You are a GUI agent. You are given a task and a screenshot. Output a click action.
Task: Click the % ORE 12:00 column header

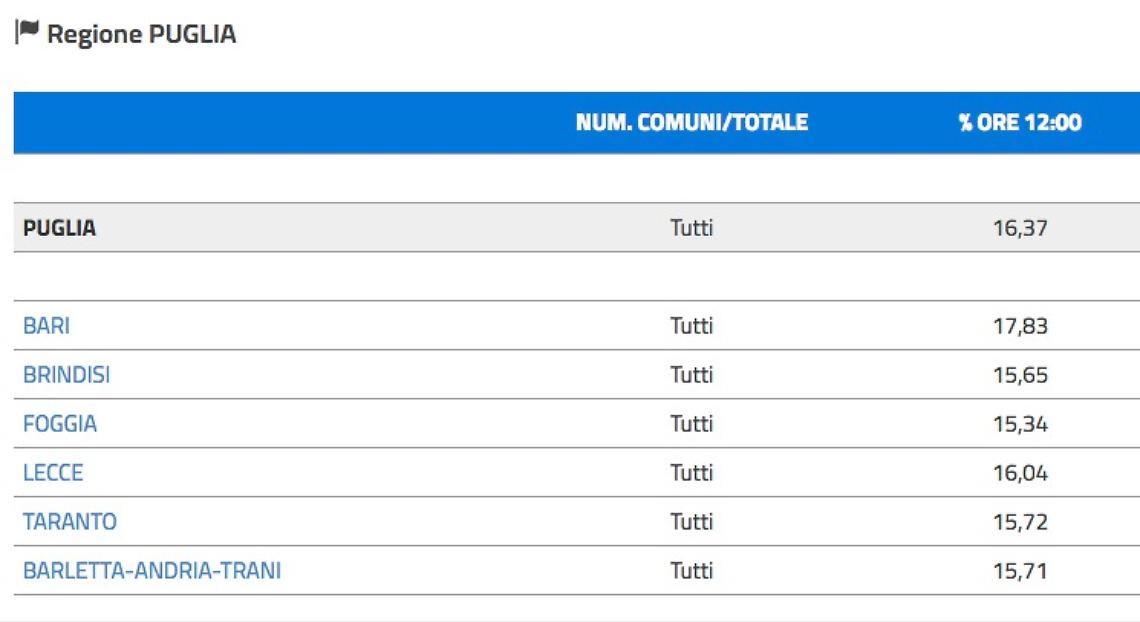[1020, 122]
